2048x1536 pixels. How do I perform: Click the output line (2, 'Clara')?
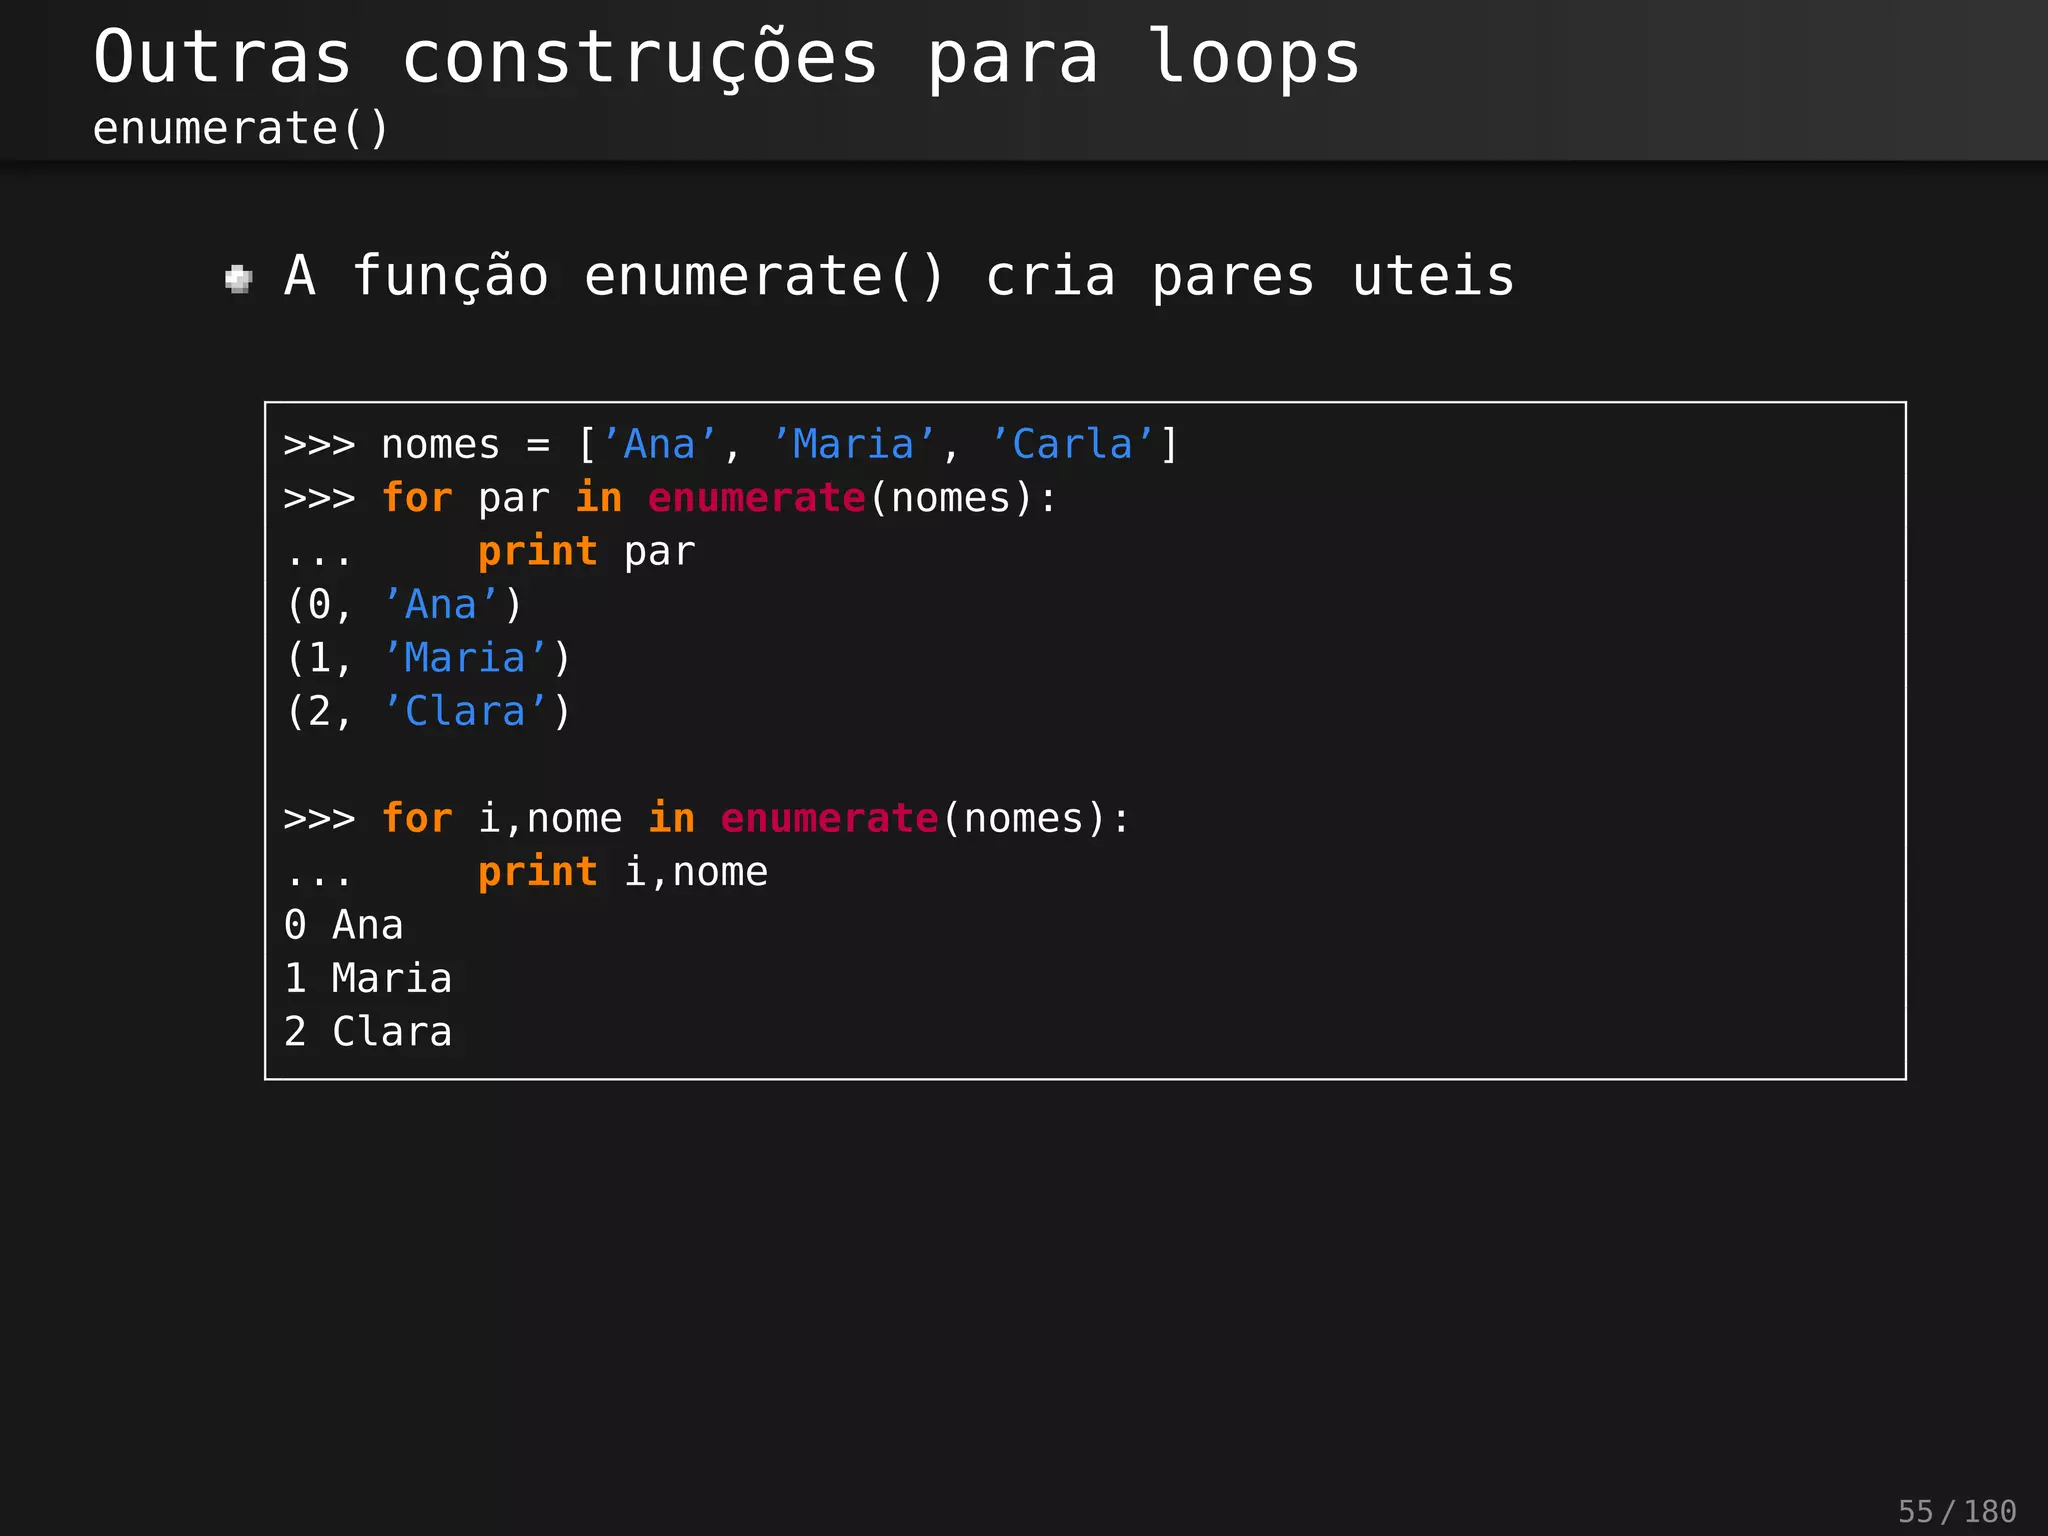[x=428, y=712]
